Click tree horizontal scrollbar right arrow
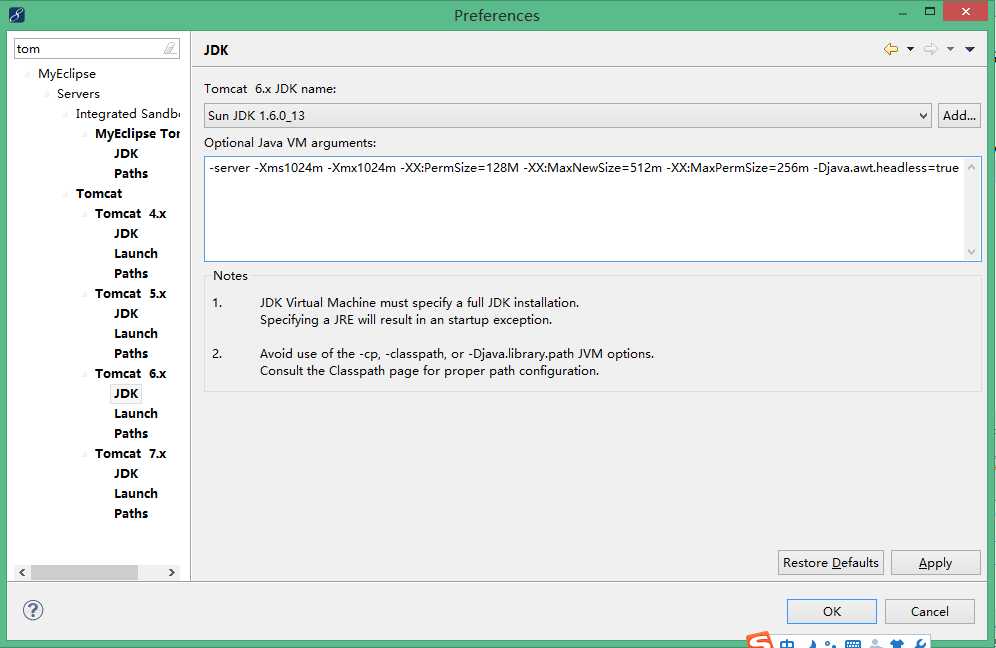Viewport: 996px width, 648px height. (x=172, y=572)
